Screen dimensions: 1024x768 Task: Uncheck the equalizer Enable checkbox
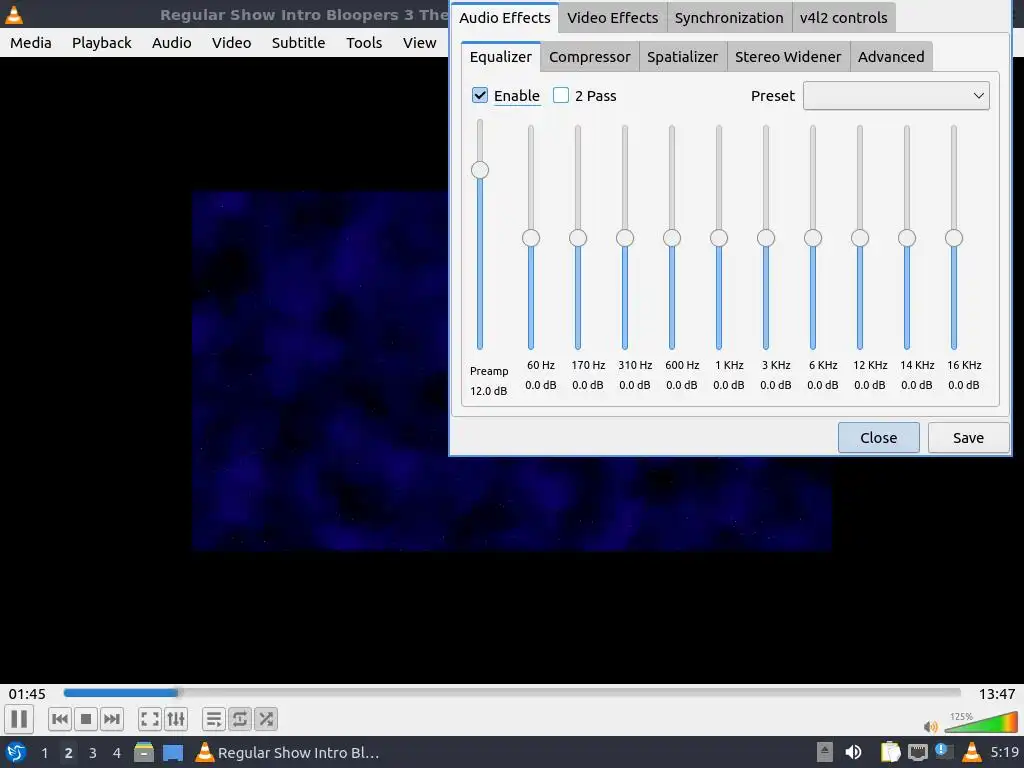coord(480,95)
